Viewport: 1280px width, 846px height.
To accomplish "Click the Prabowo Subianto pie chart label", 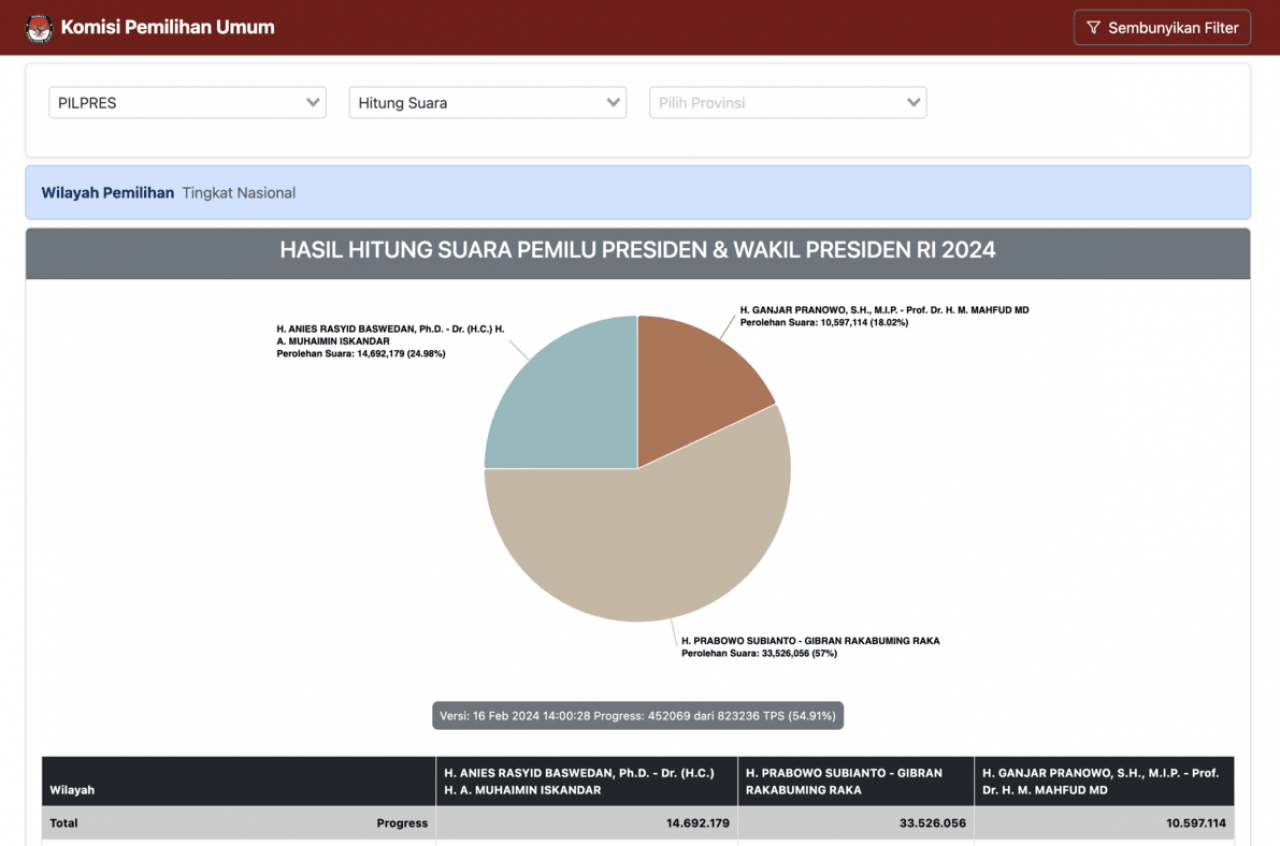I will click(810, 647).
